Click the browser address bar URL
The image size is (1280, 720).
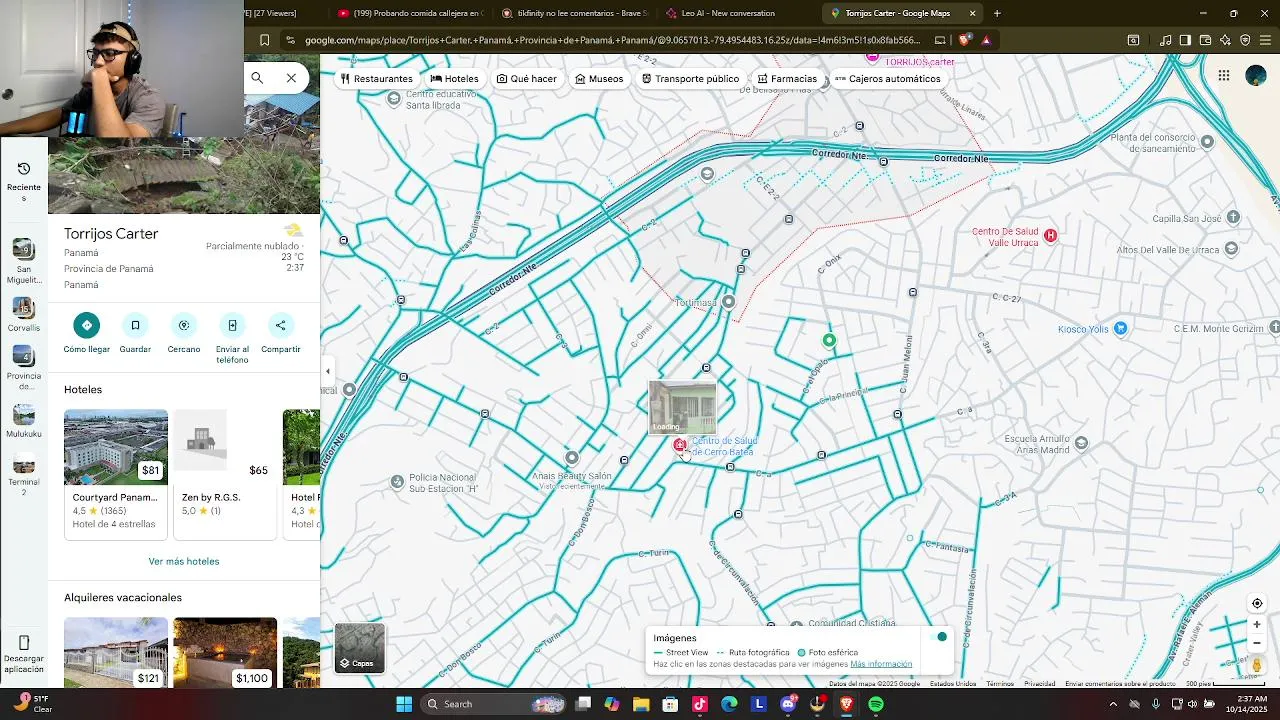(x=612, y=40)
